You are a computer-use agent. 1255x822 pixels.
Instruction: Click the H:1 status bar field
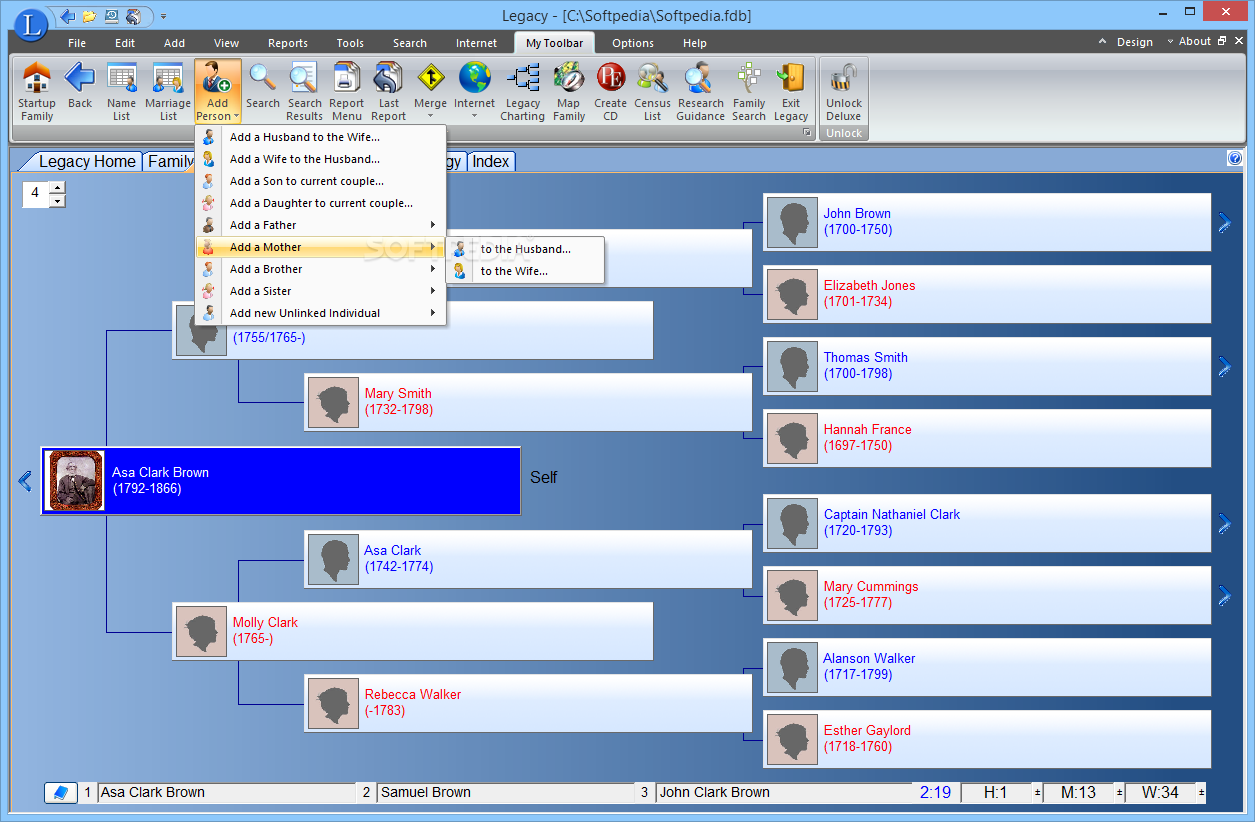[995, 792]
